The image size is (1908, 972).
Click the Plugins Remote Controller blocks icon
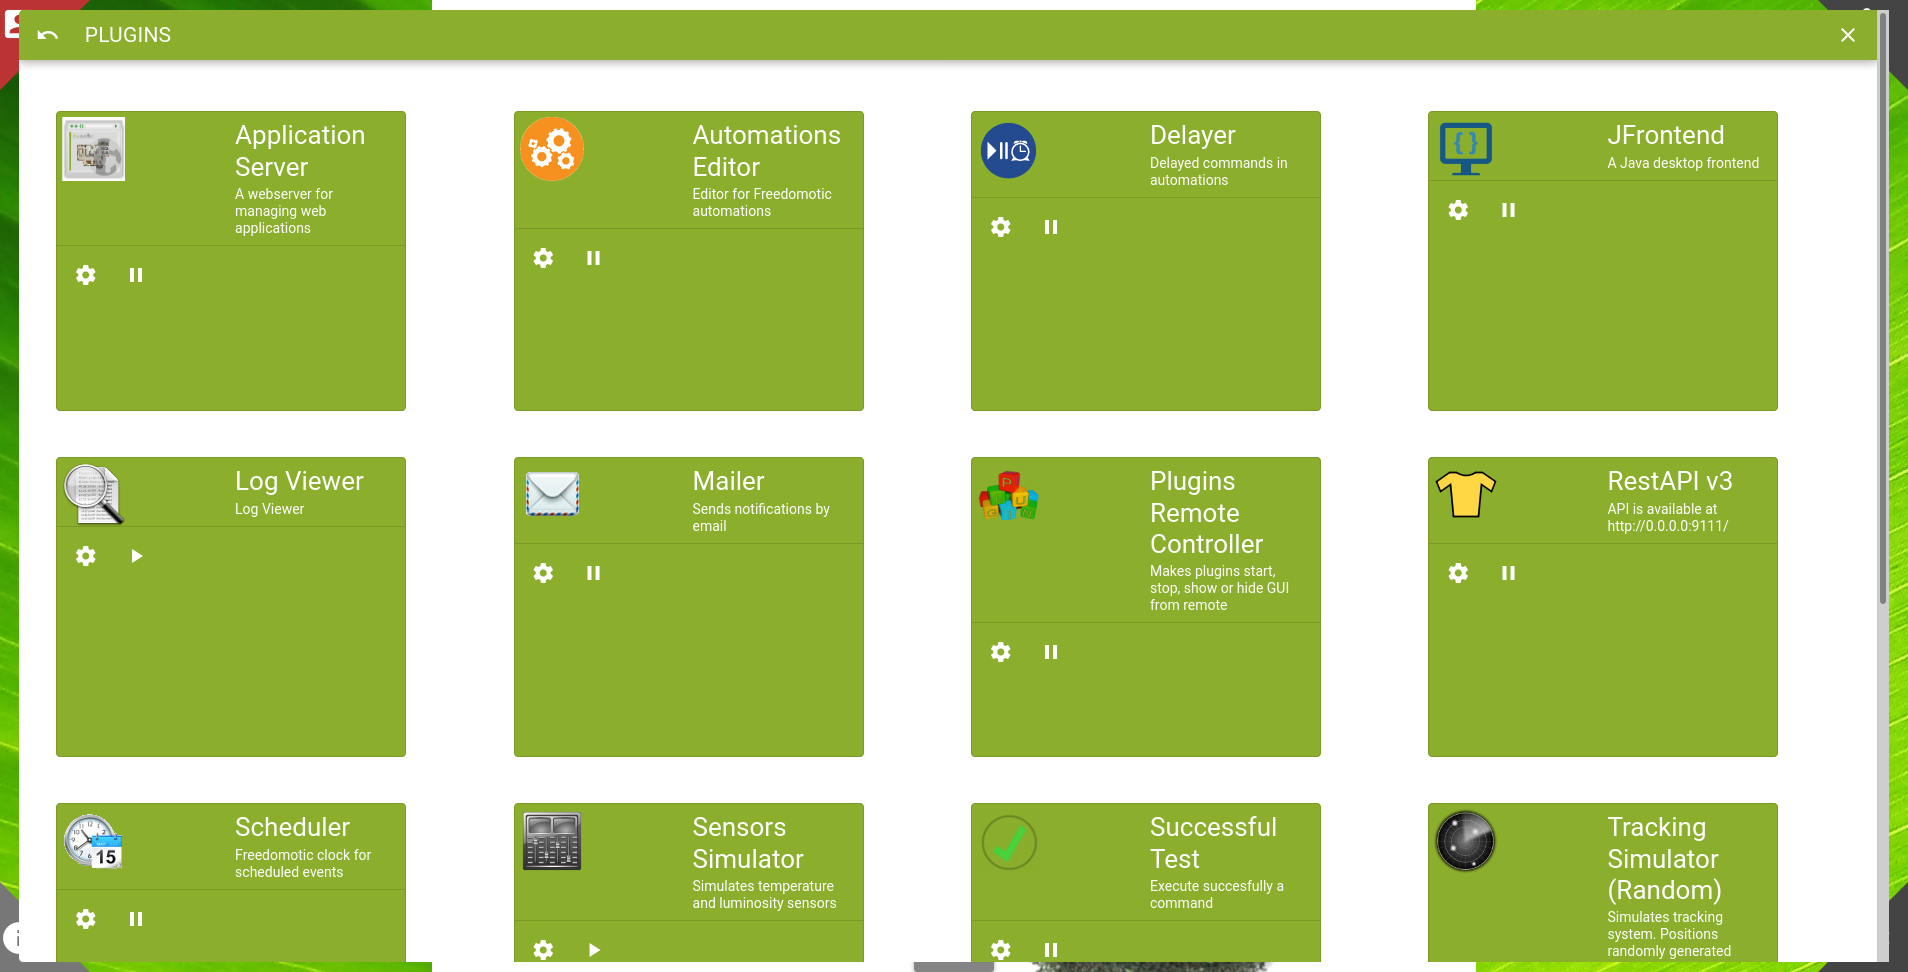(x=1008, y=496)
